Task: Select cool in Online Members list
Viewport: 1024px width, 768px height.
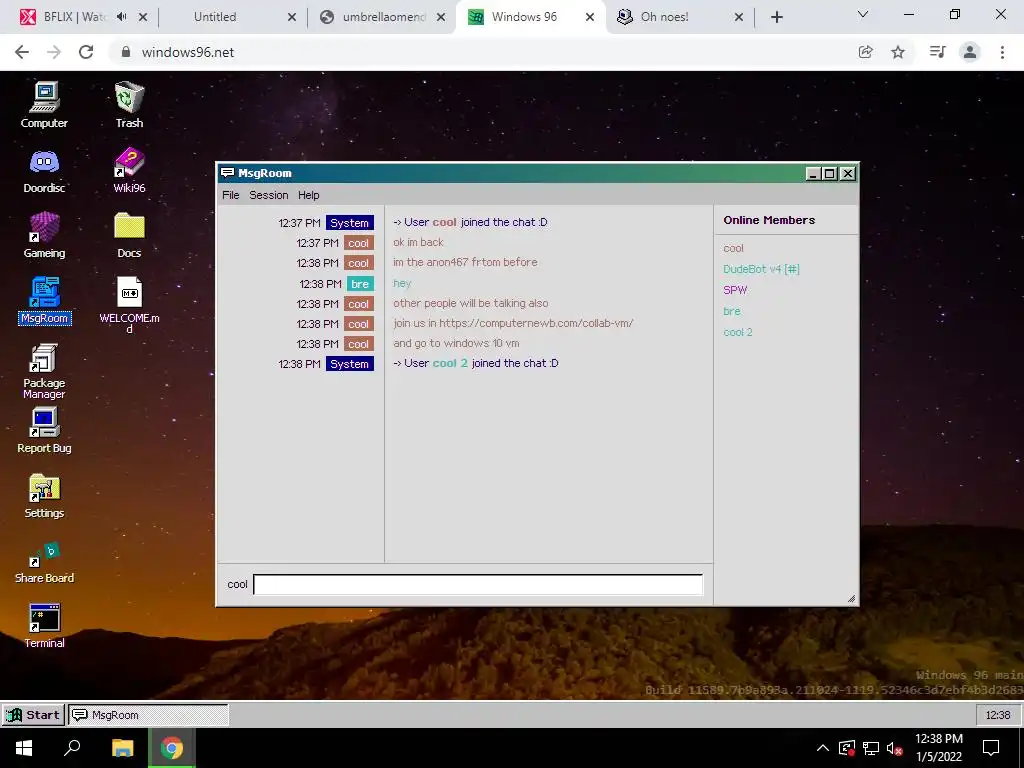Action: (733, 248)
